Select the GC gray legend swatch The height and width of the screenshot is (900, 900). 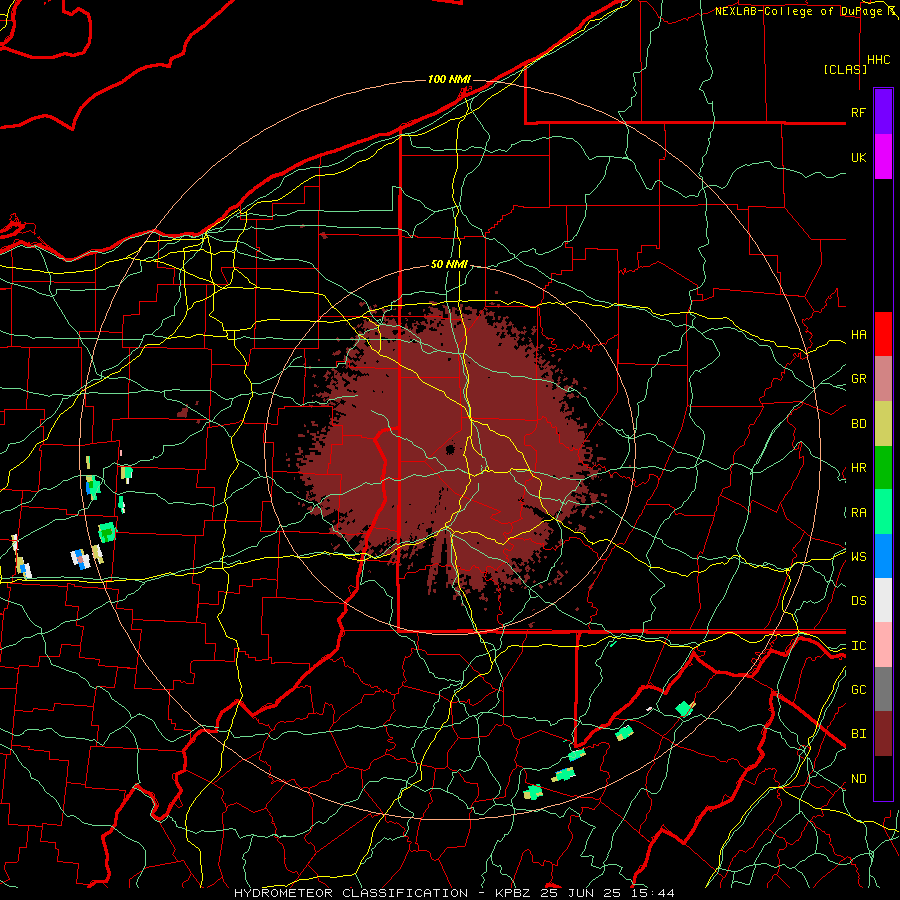coord(883,689)
